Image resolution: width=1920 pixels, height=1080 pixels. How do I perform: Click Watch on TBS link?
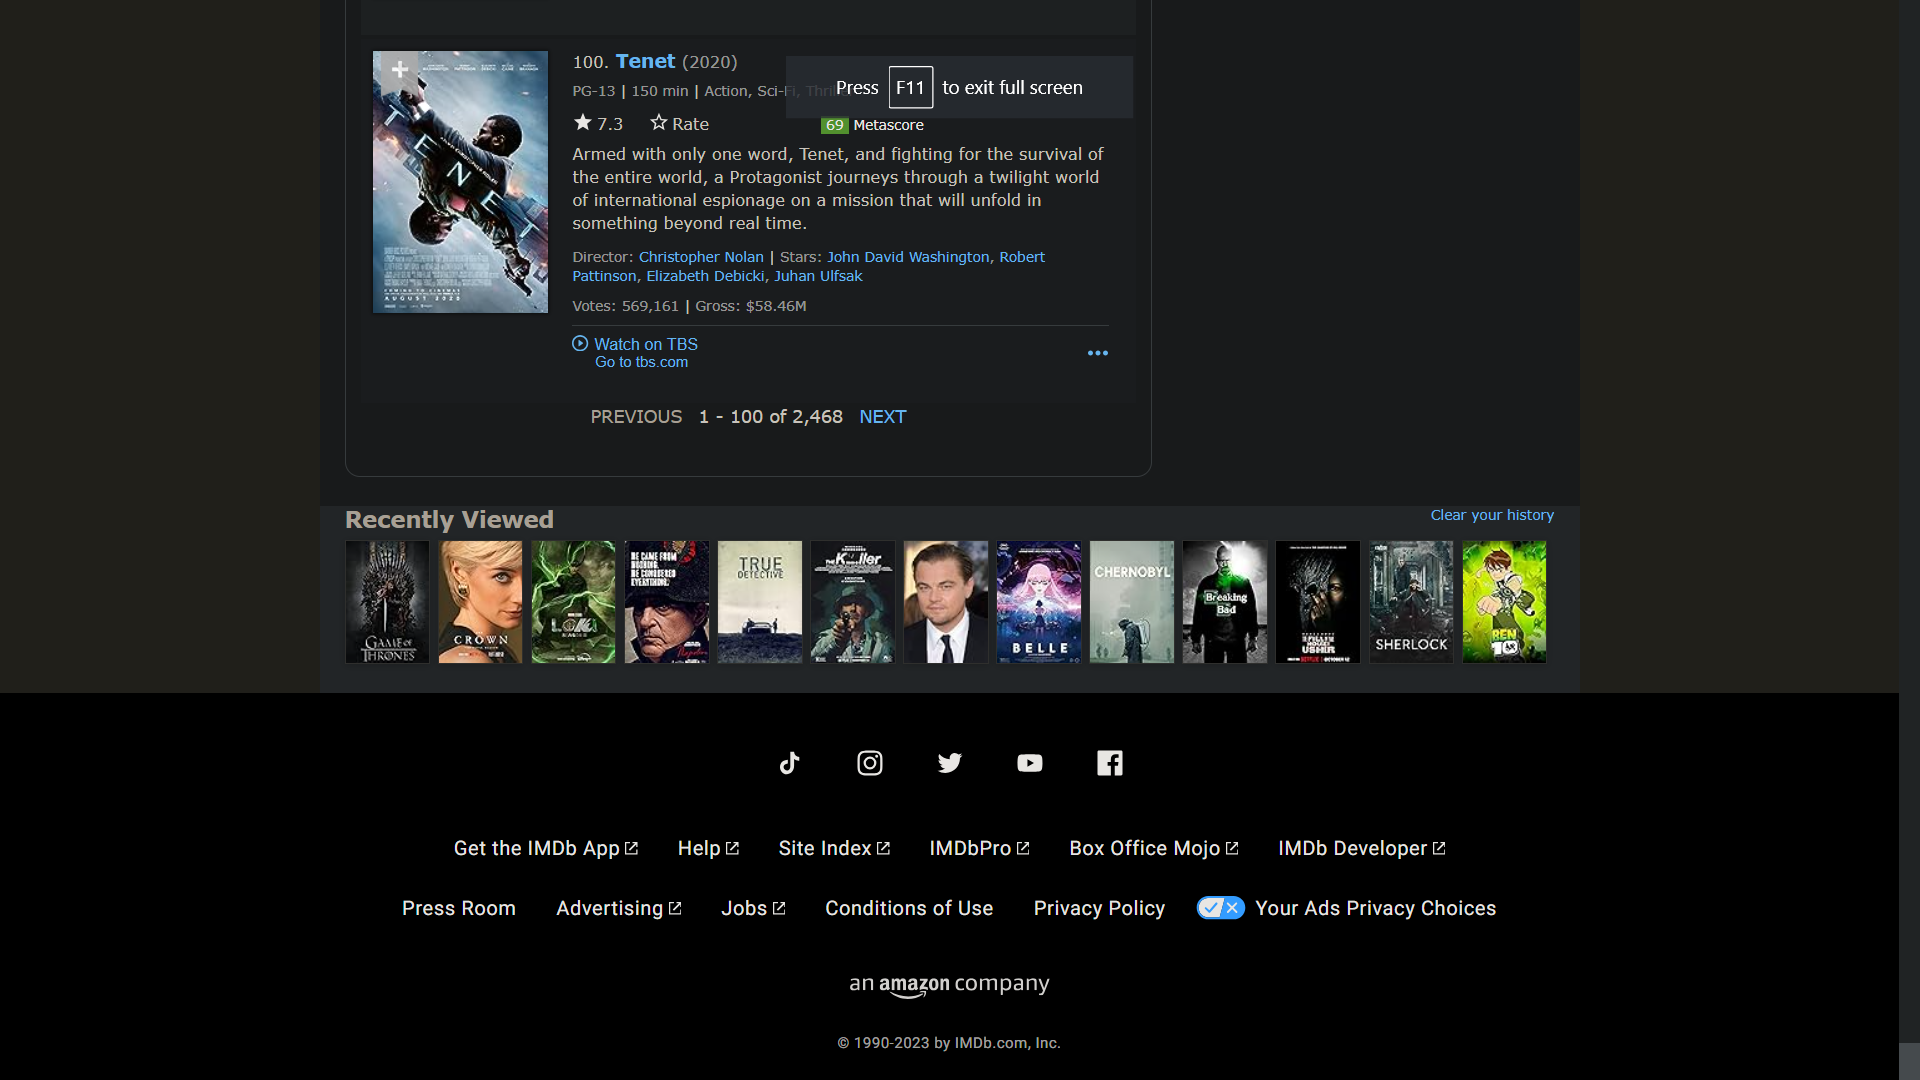click(x=646, y=344)
